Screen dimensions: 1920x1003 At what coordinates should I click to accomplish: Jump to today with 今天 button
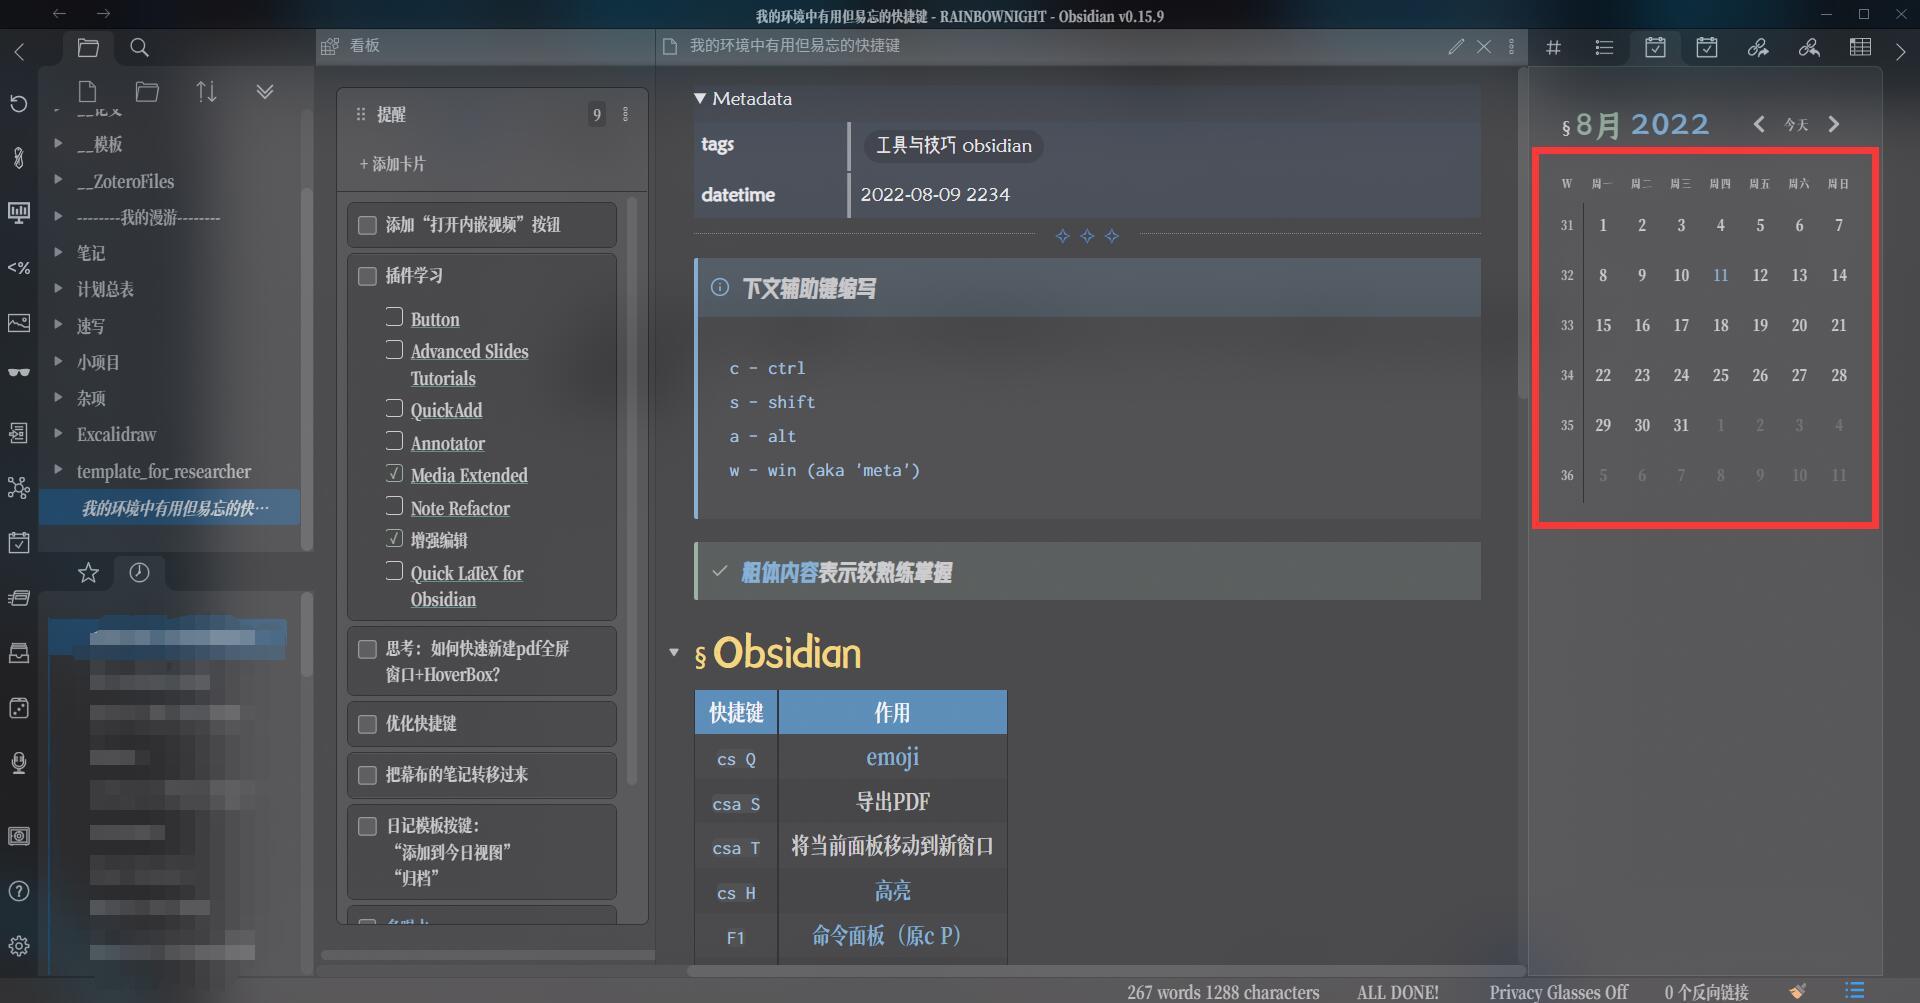tap(1797, 125)
